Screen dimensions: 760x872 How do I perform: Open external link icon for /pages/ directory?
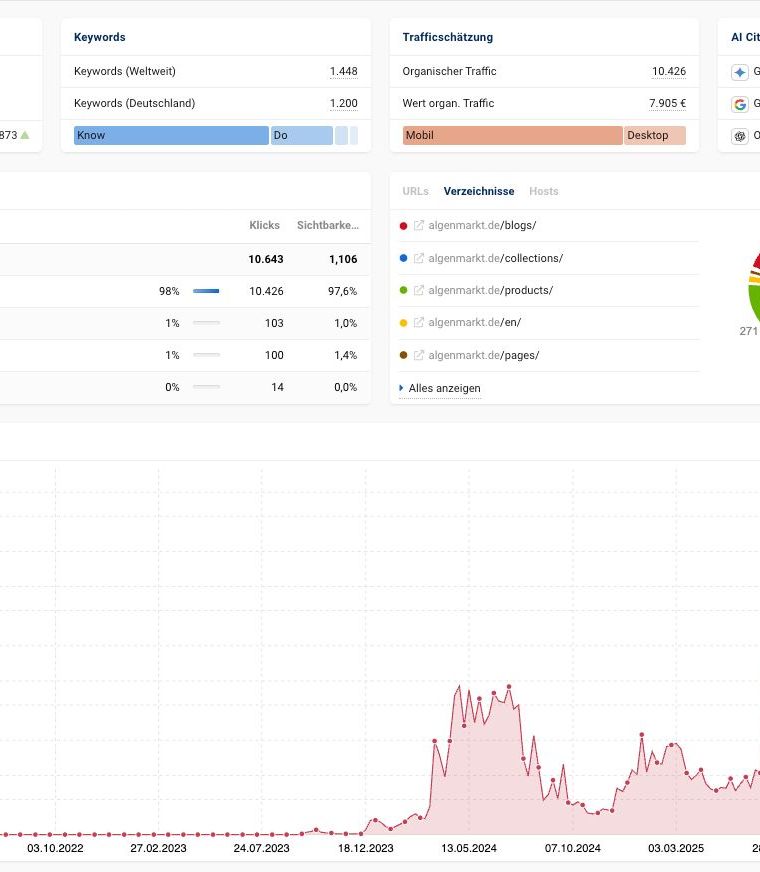tap(419, 355)
